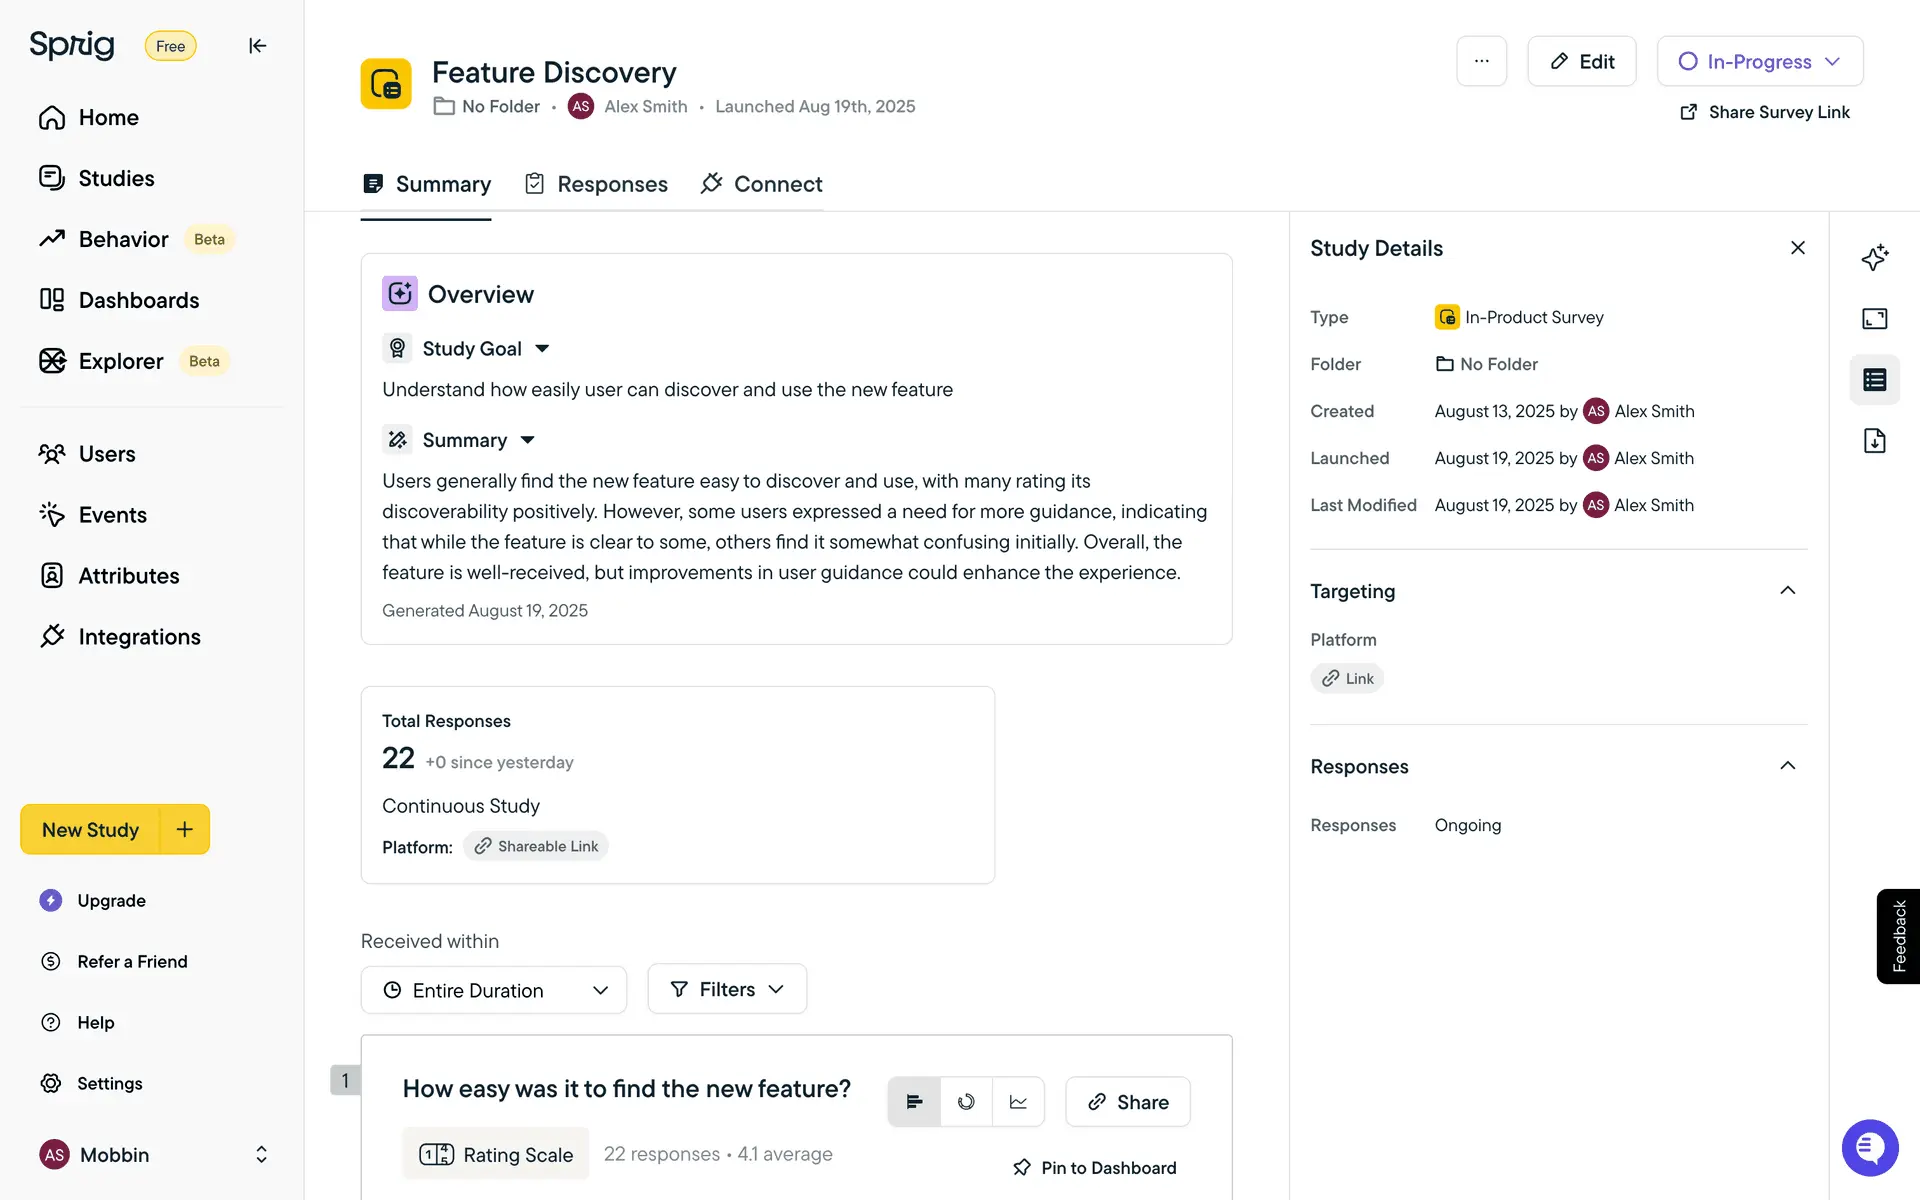
Task: Open the Connect tab
Action: point(762,184)
